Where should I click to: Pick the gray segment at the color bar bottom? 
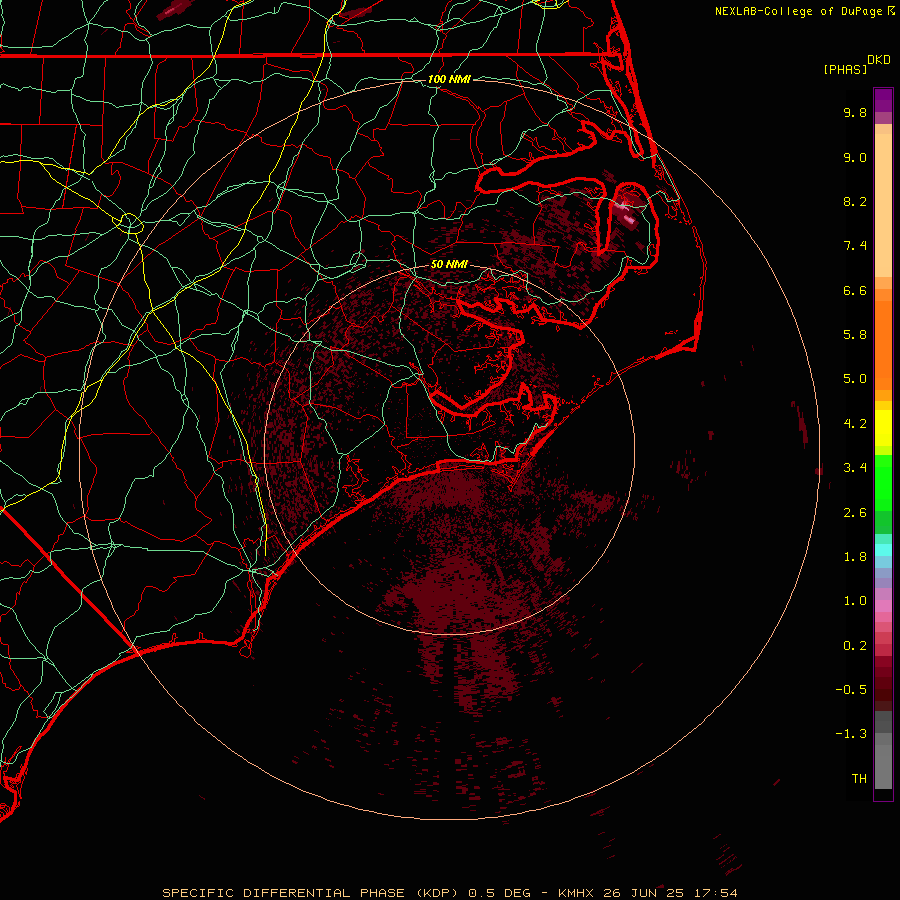tap(883, 766)
